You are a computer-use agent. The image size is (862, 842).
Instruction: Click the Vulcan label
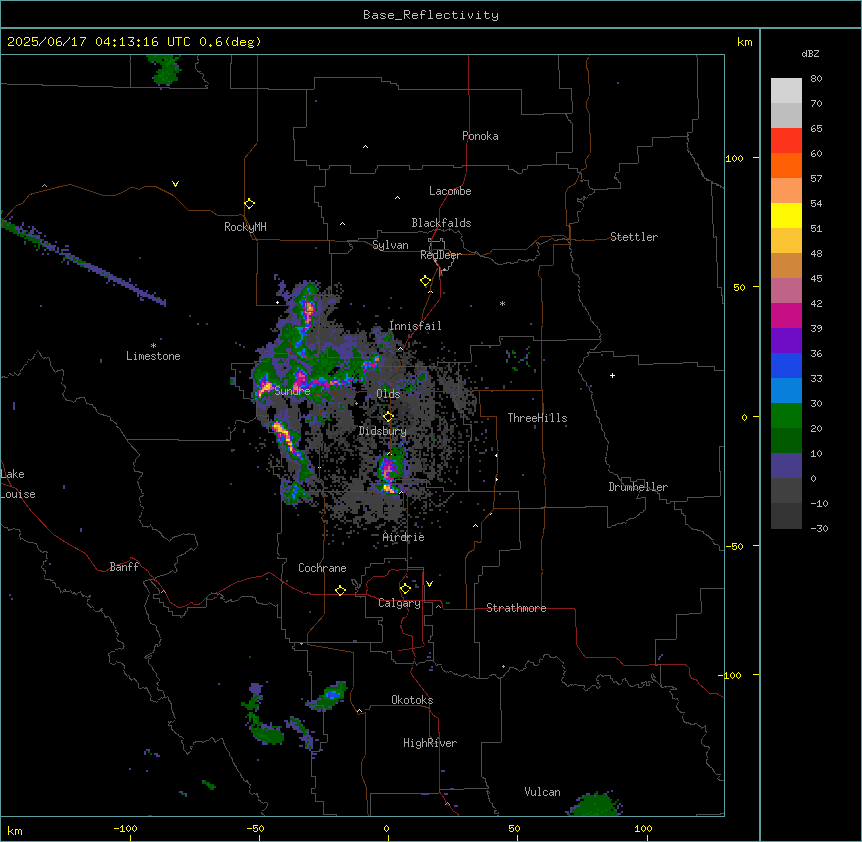542,792
